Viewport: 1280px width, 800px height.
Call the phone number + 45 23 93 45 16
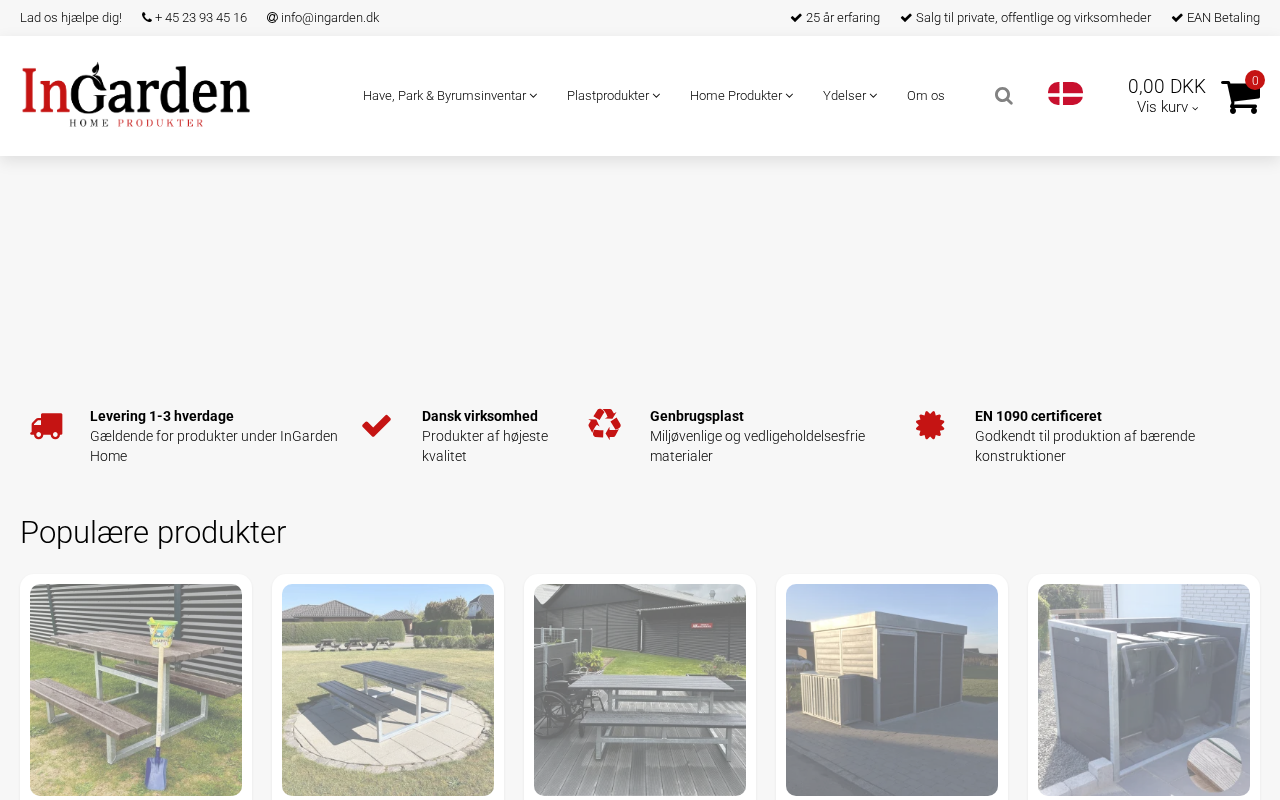194,18
